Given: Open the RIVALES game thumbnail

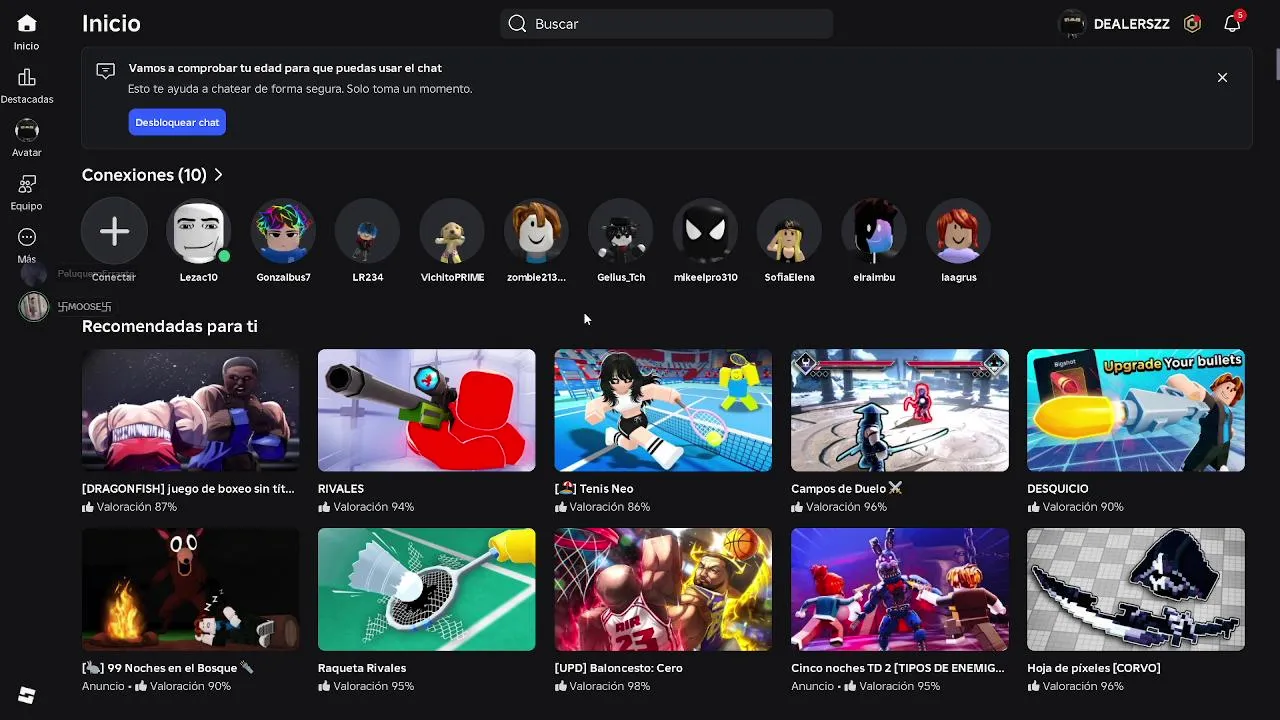Looking at the screenshot, I should tap(427, 410).
